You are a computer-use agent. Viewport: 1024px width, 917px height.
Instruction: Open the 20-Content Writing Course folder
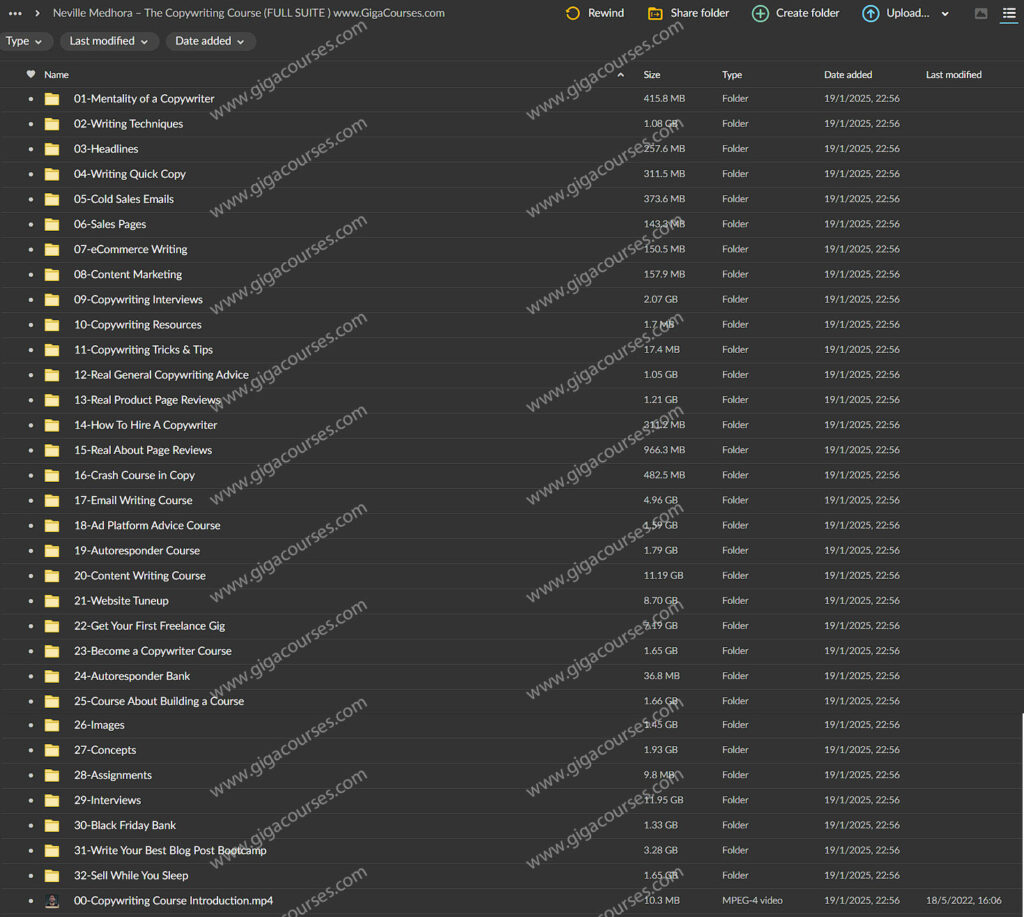[139, 576]
